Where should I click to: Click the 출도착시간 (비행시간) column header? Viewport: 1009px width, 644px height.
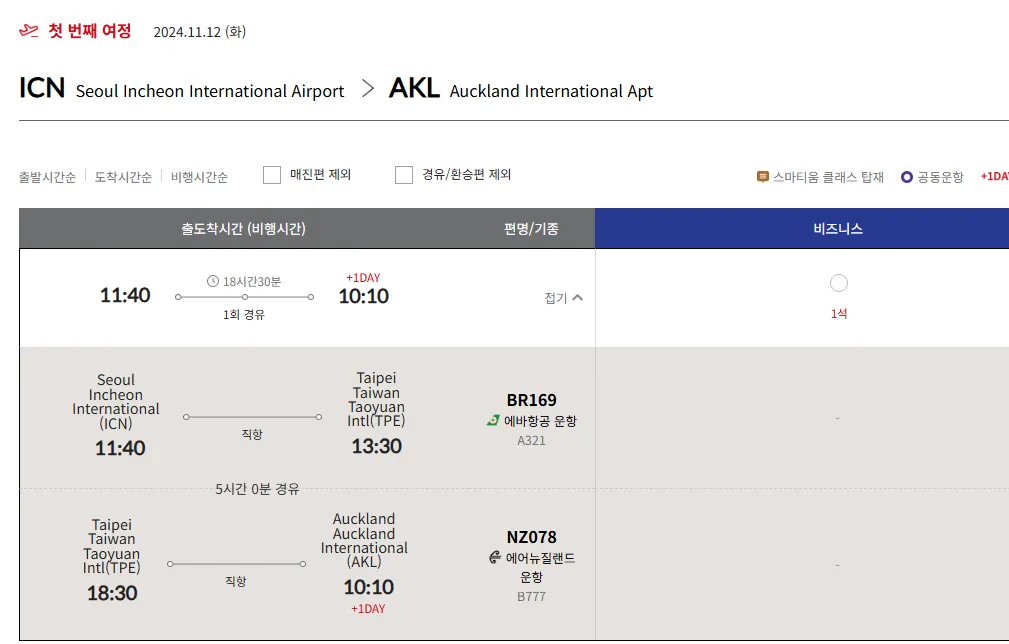[243, 229]
